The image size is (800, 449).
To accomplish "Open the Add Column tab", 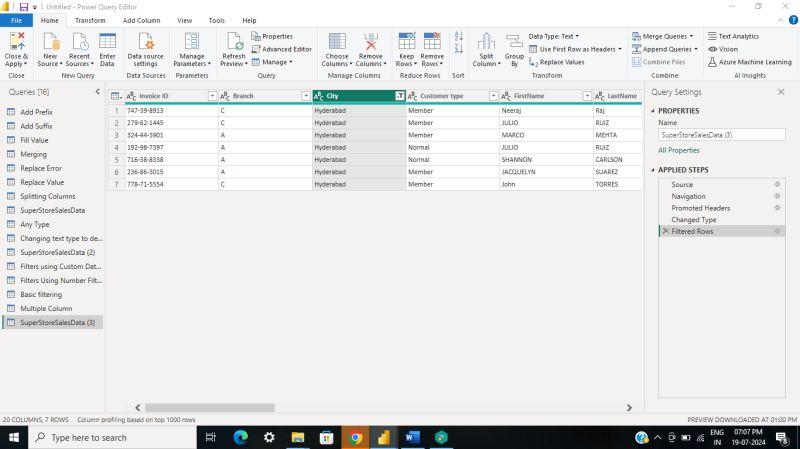I will (141, 20).
